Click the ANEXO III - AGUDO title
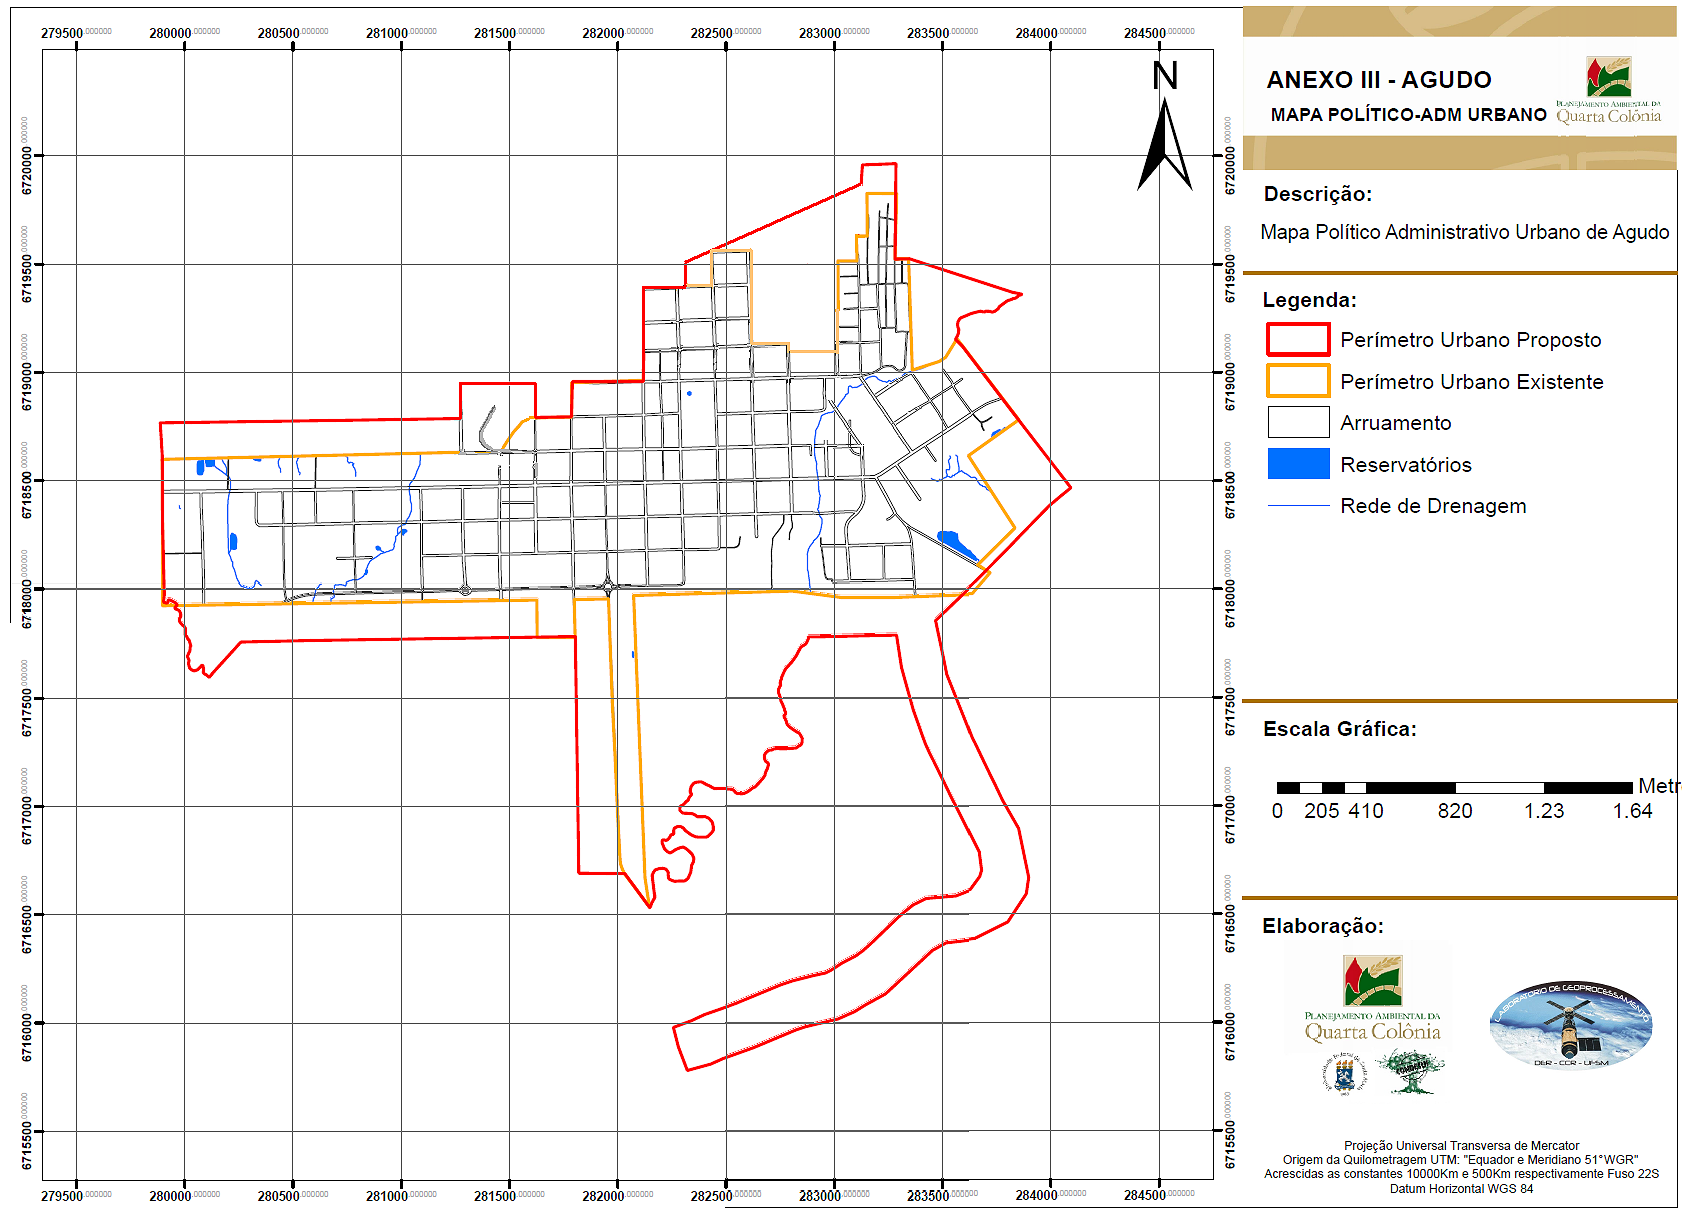1694x1218 pixels. point(1378,80)
